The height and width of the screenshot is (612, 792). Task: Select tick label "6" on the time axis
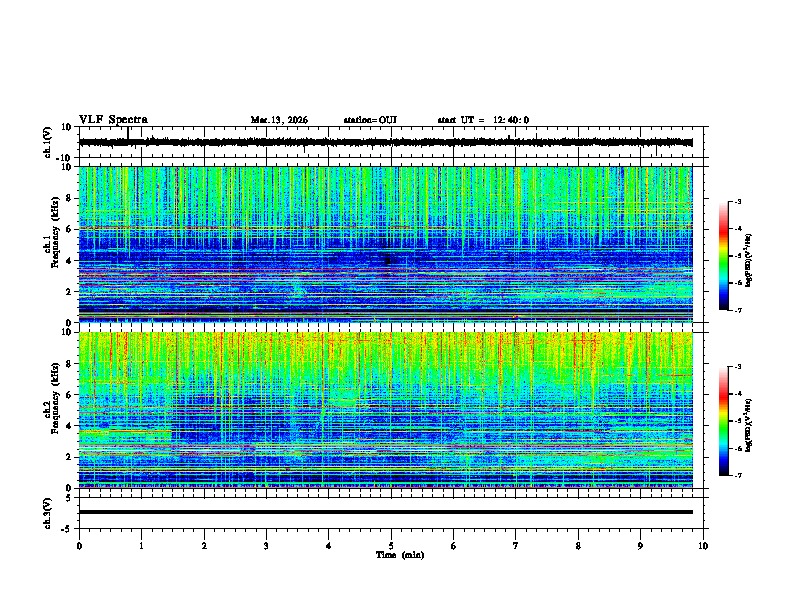(x=453, y=546)
